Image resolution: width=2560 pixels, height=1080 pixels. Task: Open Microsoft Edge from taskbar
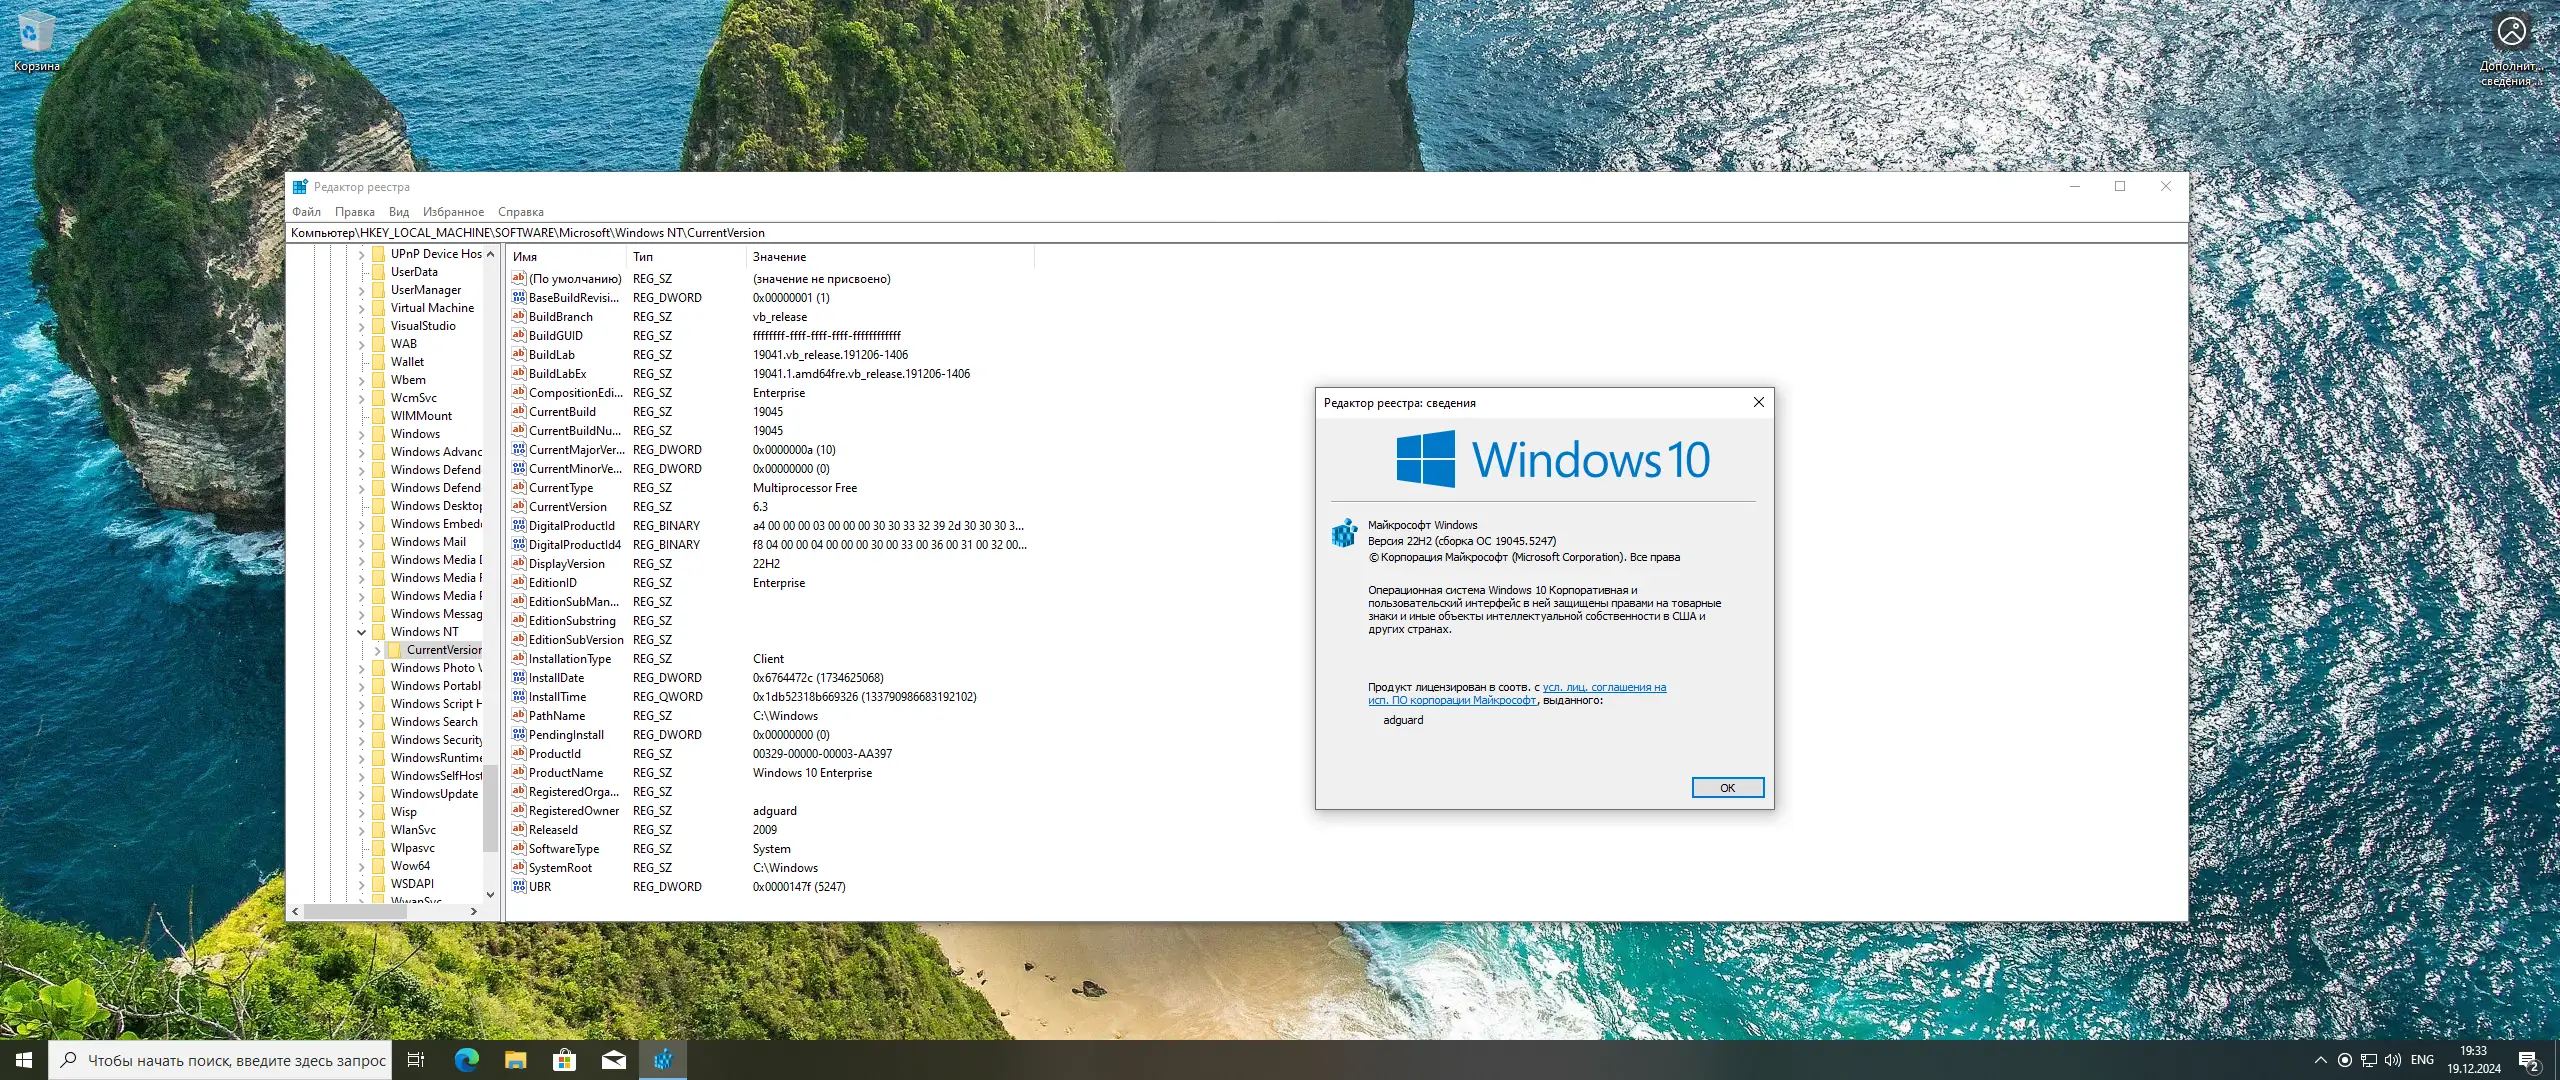[x=466, y=1060]
